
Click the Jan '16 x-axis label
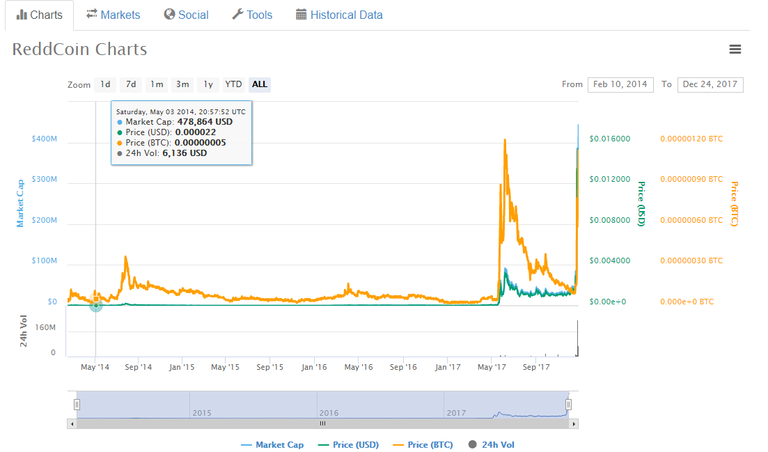click(x=314, y=367)
